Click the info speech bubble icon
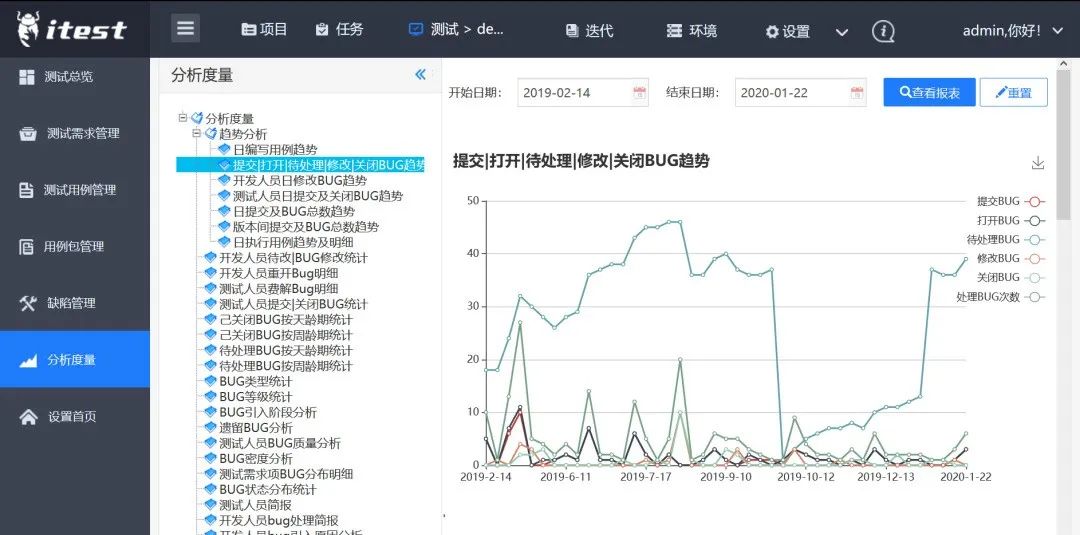Viewport: 1080px width, 535px height. pos(883,31)
